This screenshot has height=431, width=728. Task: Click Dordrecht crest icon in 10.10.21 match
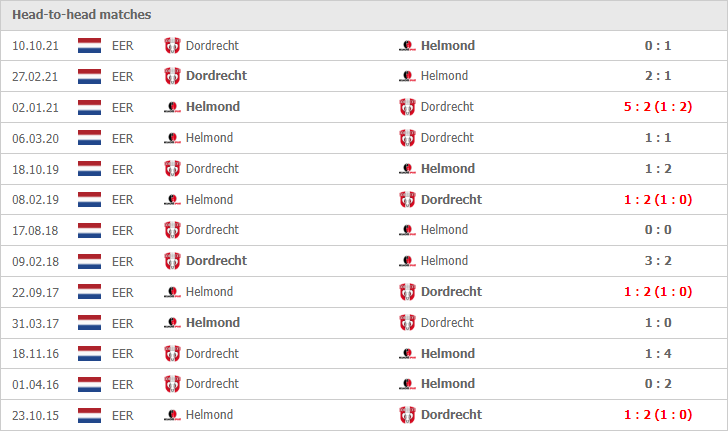(172, 46)
